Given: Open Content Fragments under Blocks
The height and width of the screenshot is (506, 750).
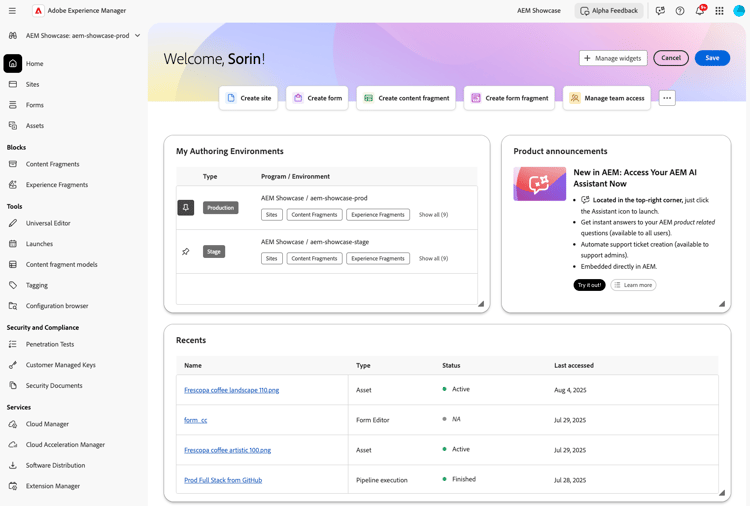Looking at the screenshot, I should coord(53,164).
